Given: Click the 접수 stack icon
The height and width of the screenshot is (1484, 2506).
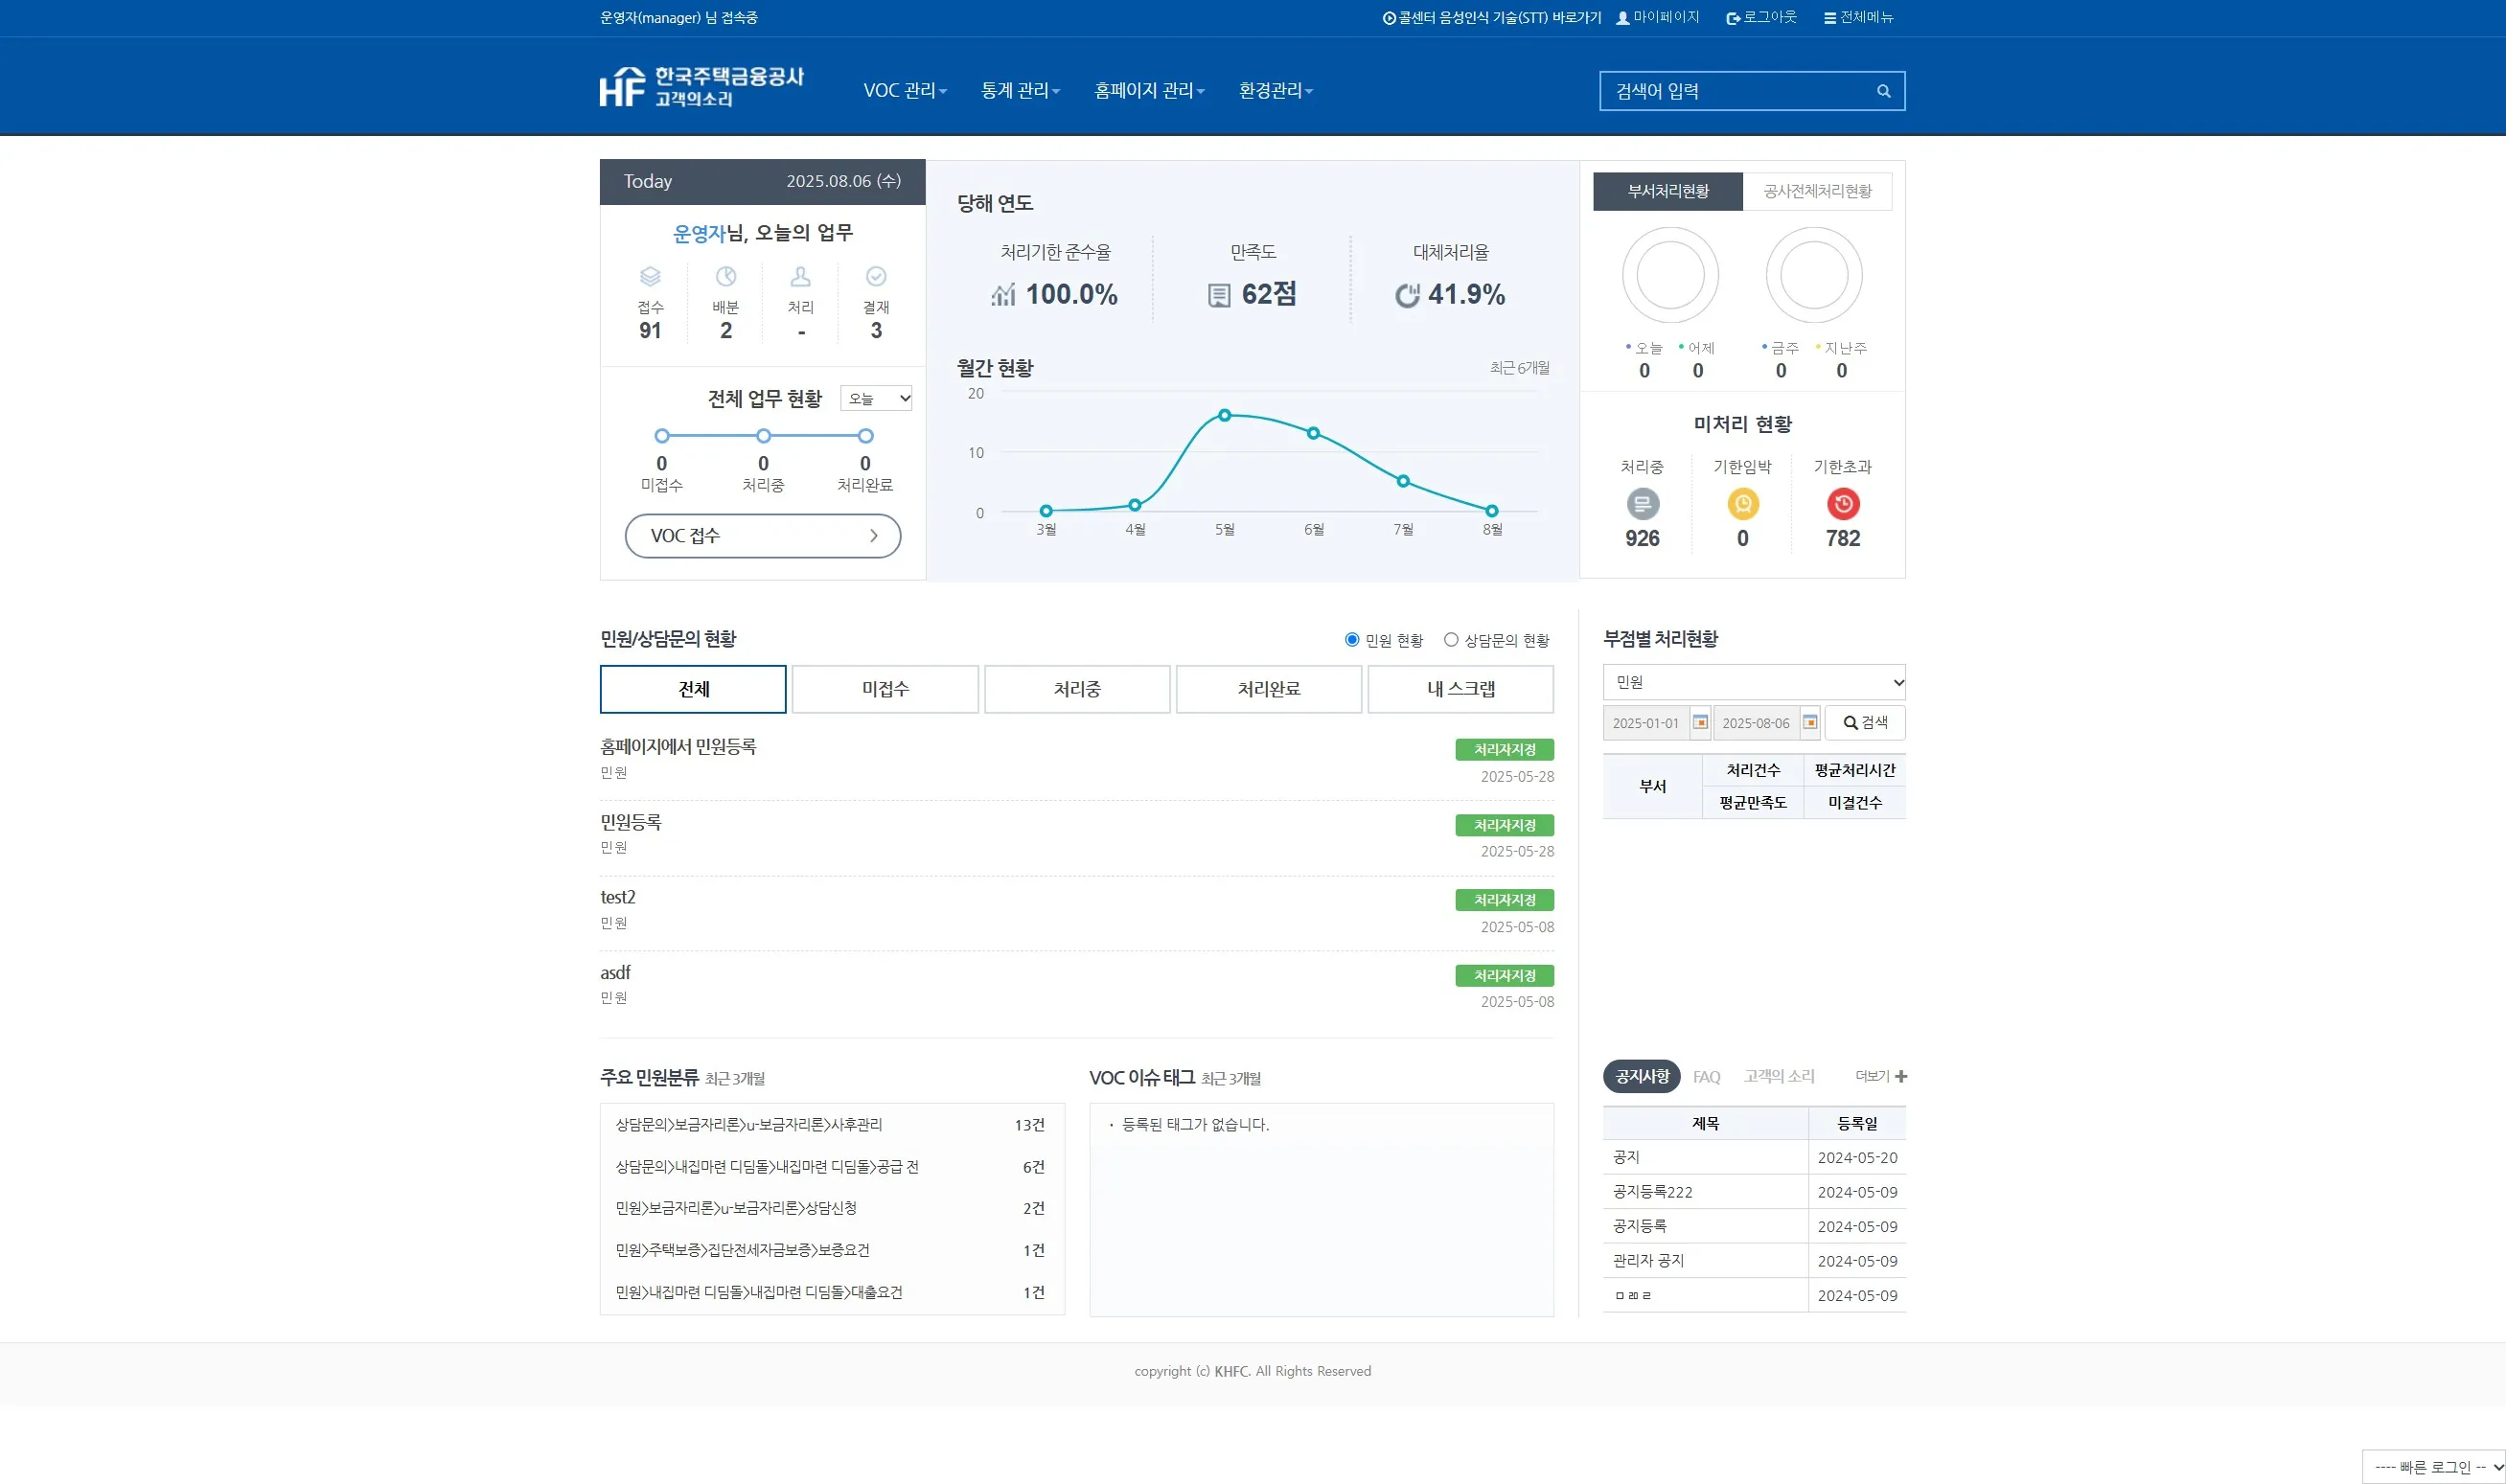Looking at the screenshot, I should (x=650, y=276).
